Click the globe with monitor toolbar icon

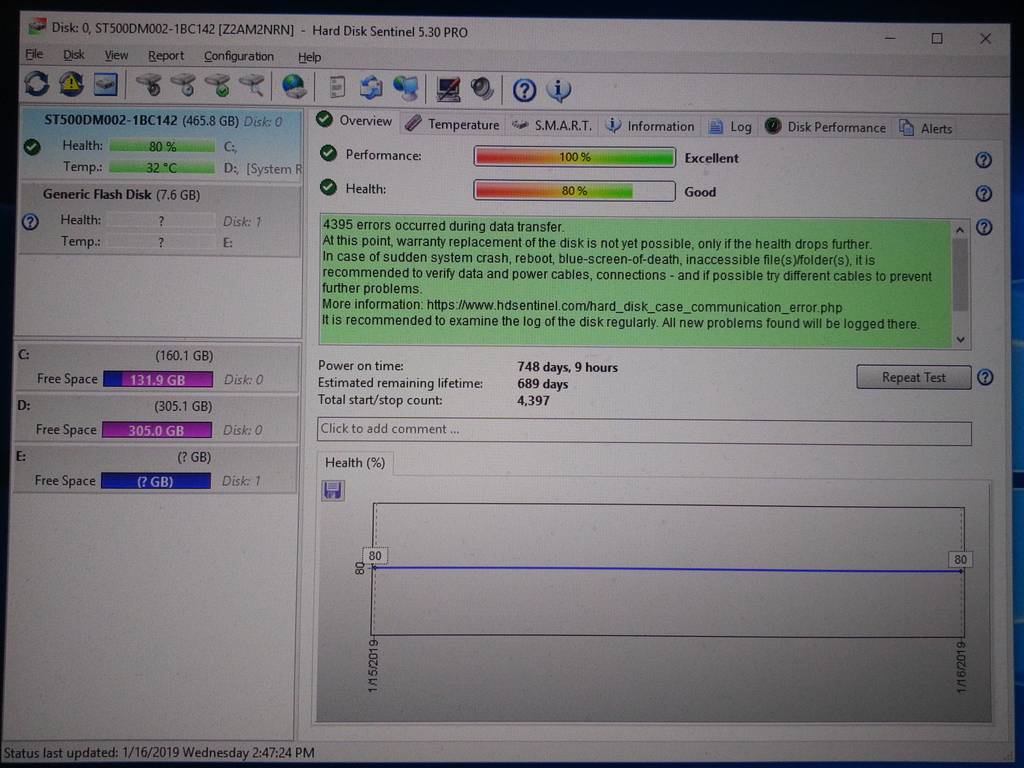point(406,89)
